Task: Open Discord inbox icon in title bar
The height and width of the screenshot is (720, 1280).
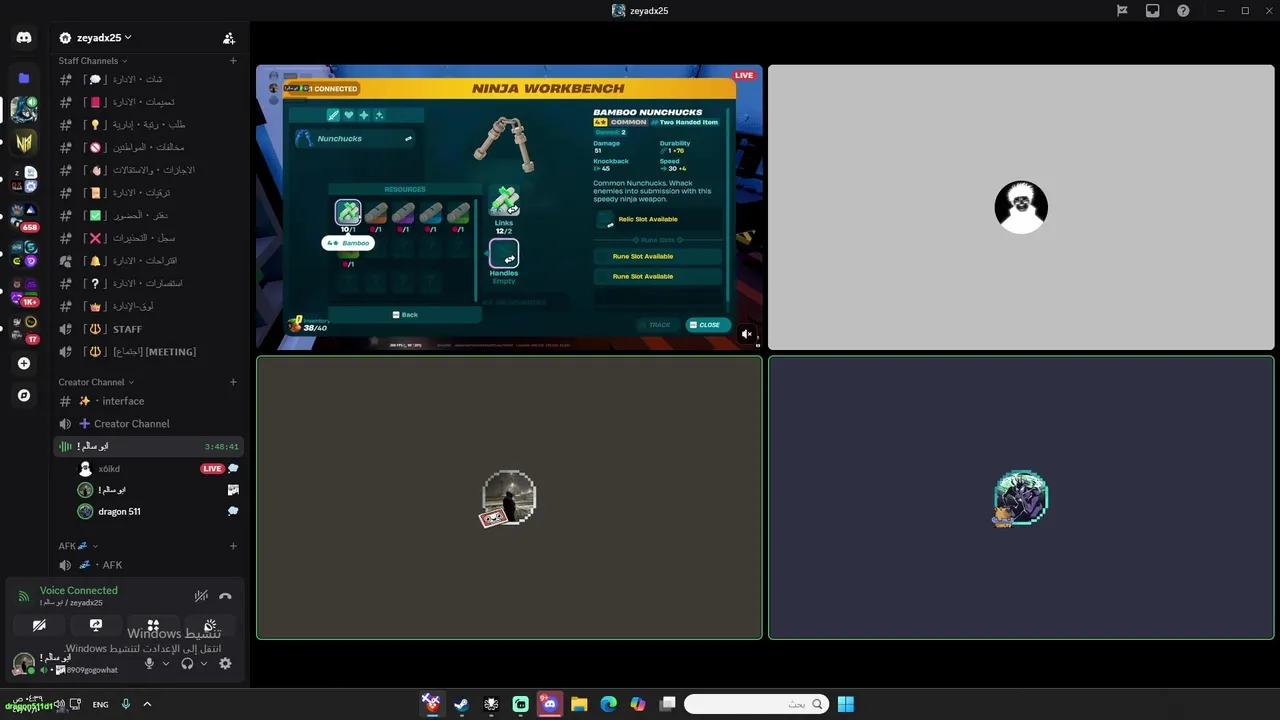Action: pos(1153,11)
